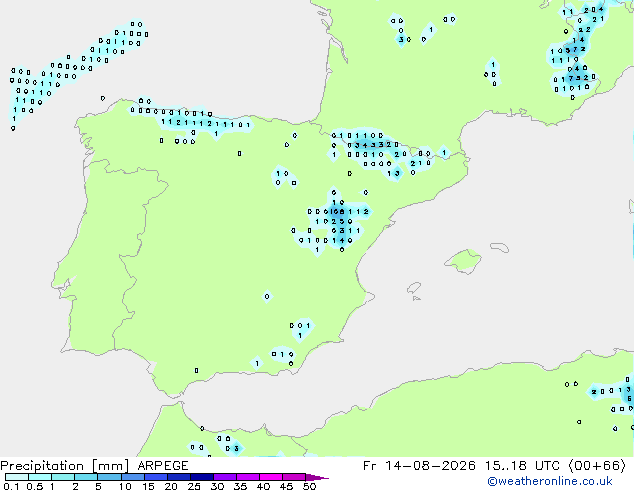Viewport: 634px width, 490px height.
Task: Click the 2–5 mm legend swatch
Action: click(86, 477)
